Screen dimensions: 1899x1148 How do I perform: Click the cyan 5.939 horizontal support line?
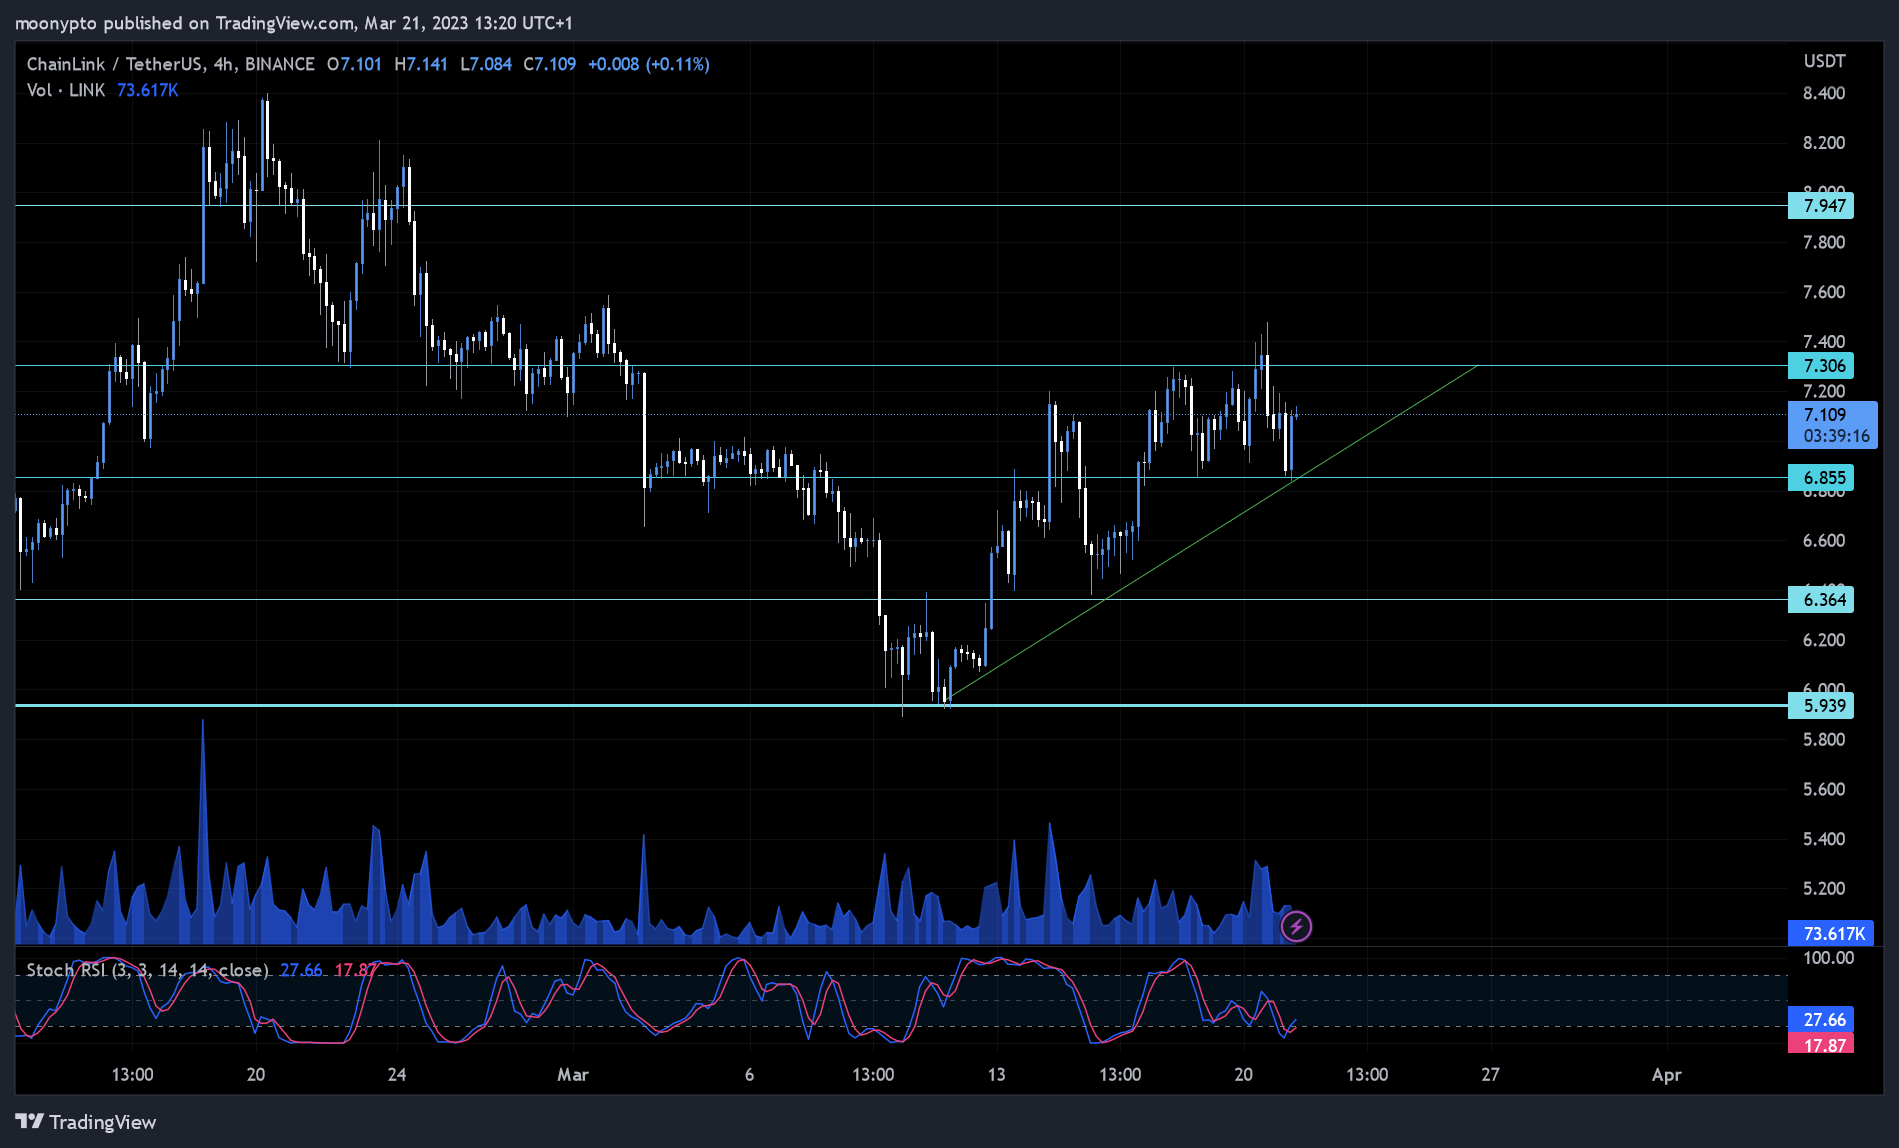900,705
